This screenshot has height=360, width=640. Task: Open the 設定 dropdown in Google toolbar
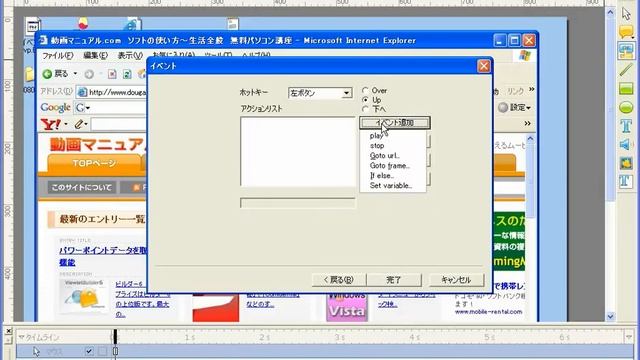529,108
